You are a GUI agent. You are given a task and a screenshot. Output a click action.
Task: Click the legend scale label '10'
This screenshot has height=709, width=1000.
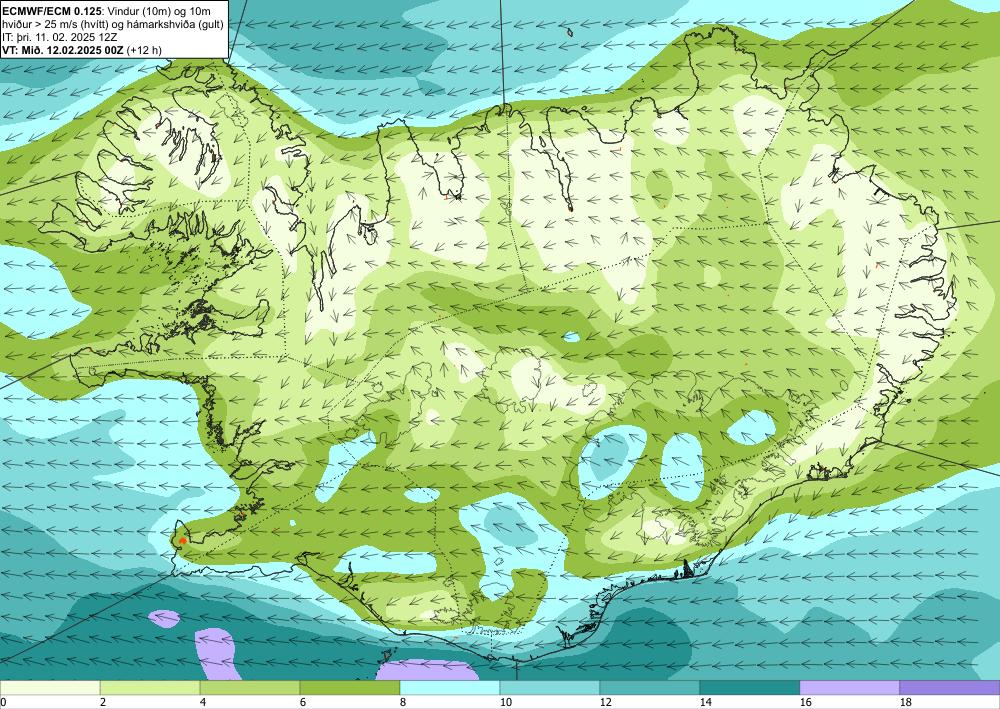coord(505,702)
